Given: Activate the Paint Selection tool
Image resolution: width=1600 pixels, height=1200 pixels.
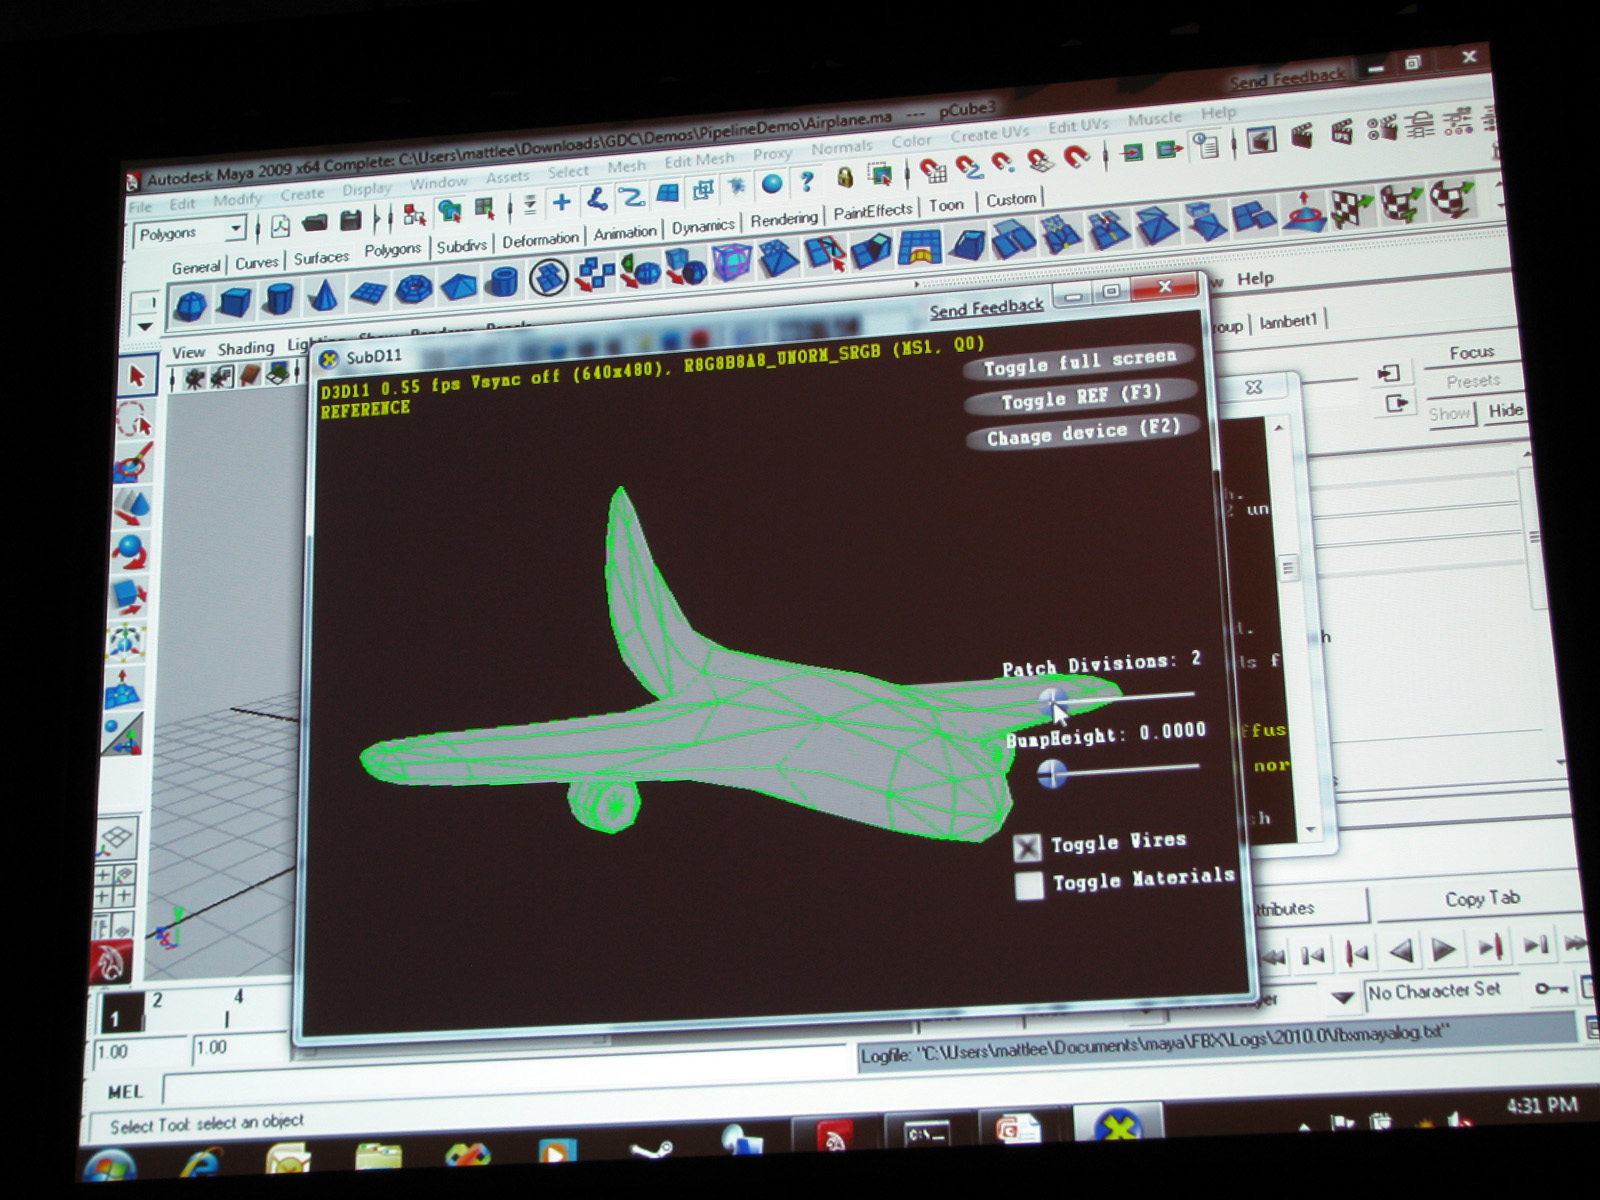Looking at the screenshot, I should pos(133,464).
